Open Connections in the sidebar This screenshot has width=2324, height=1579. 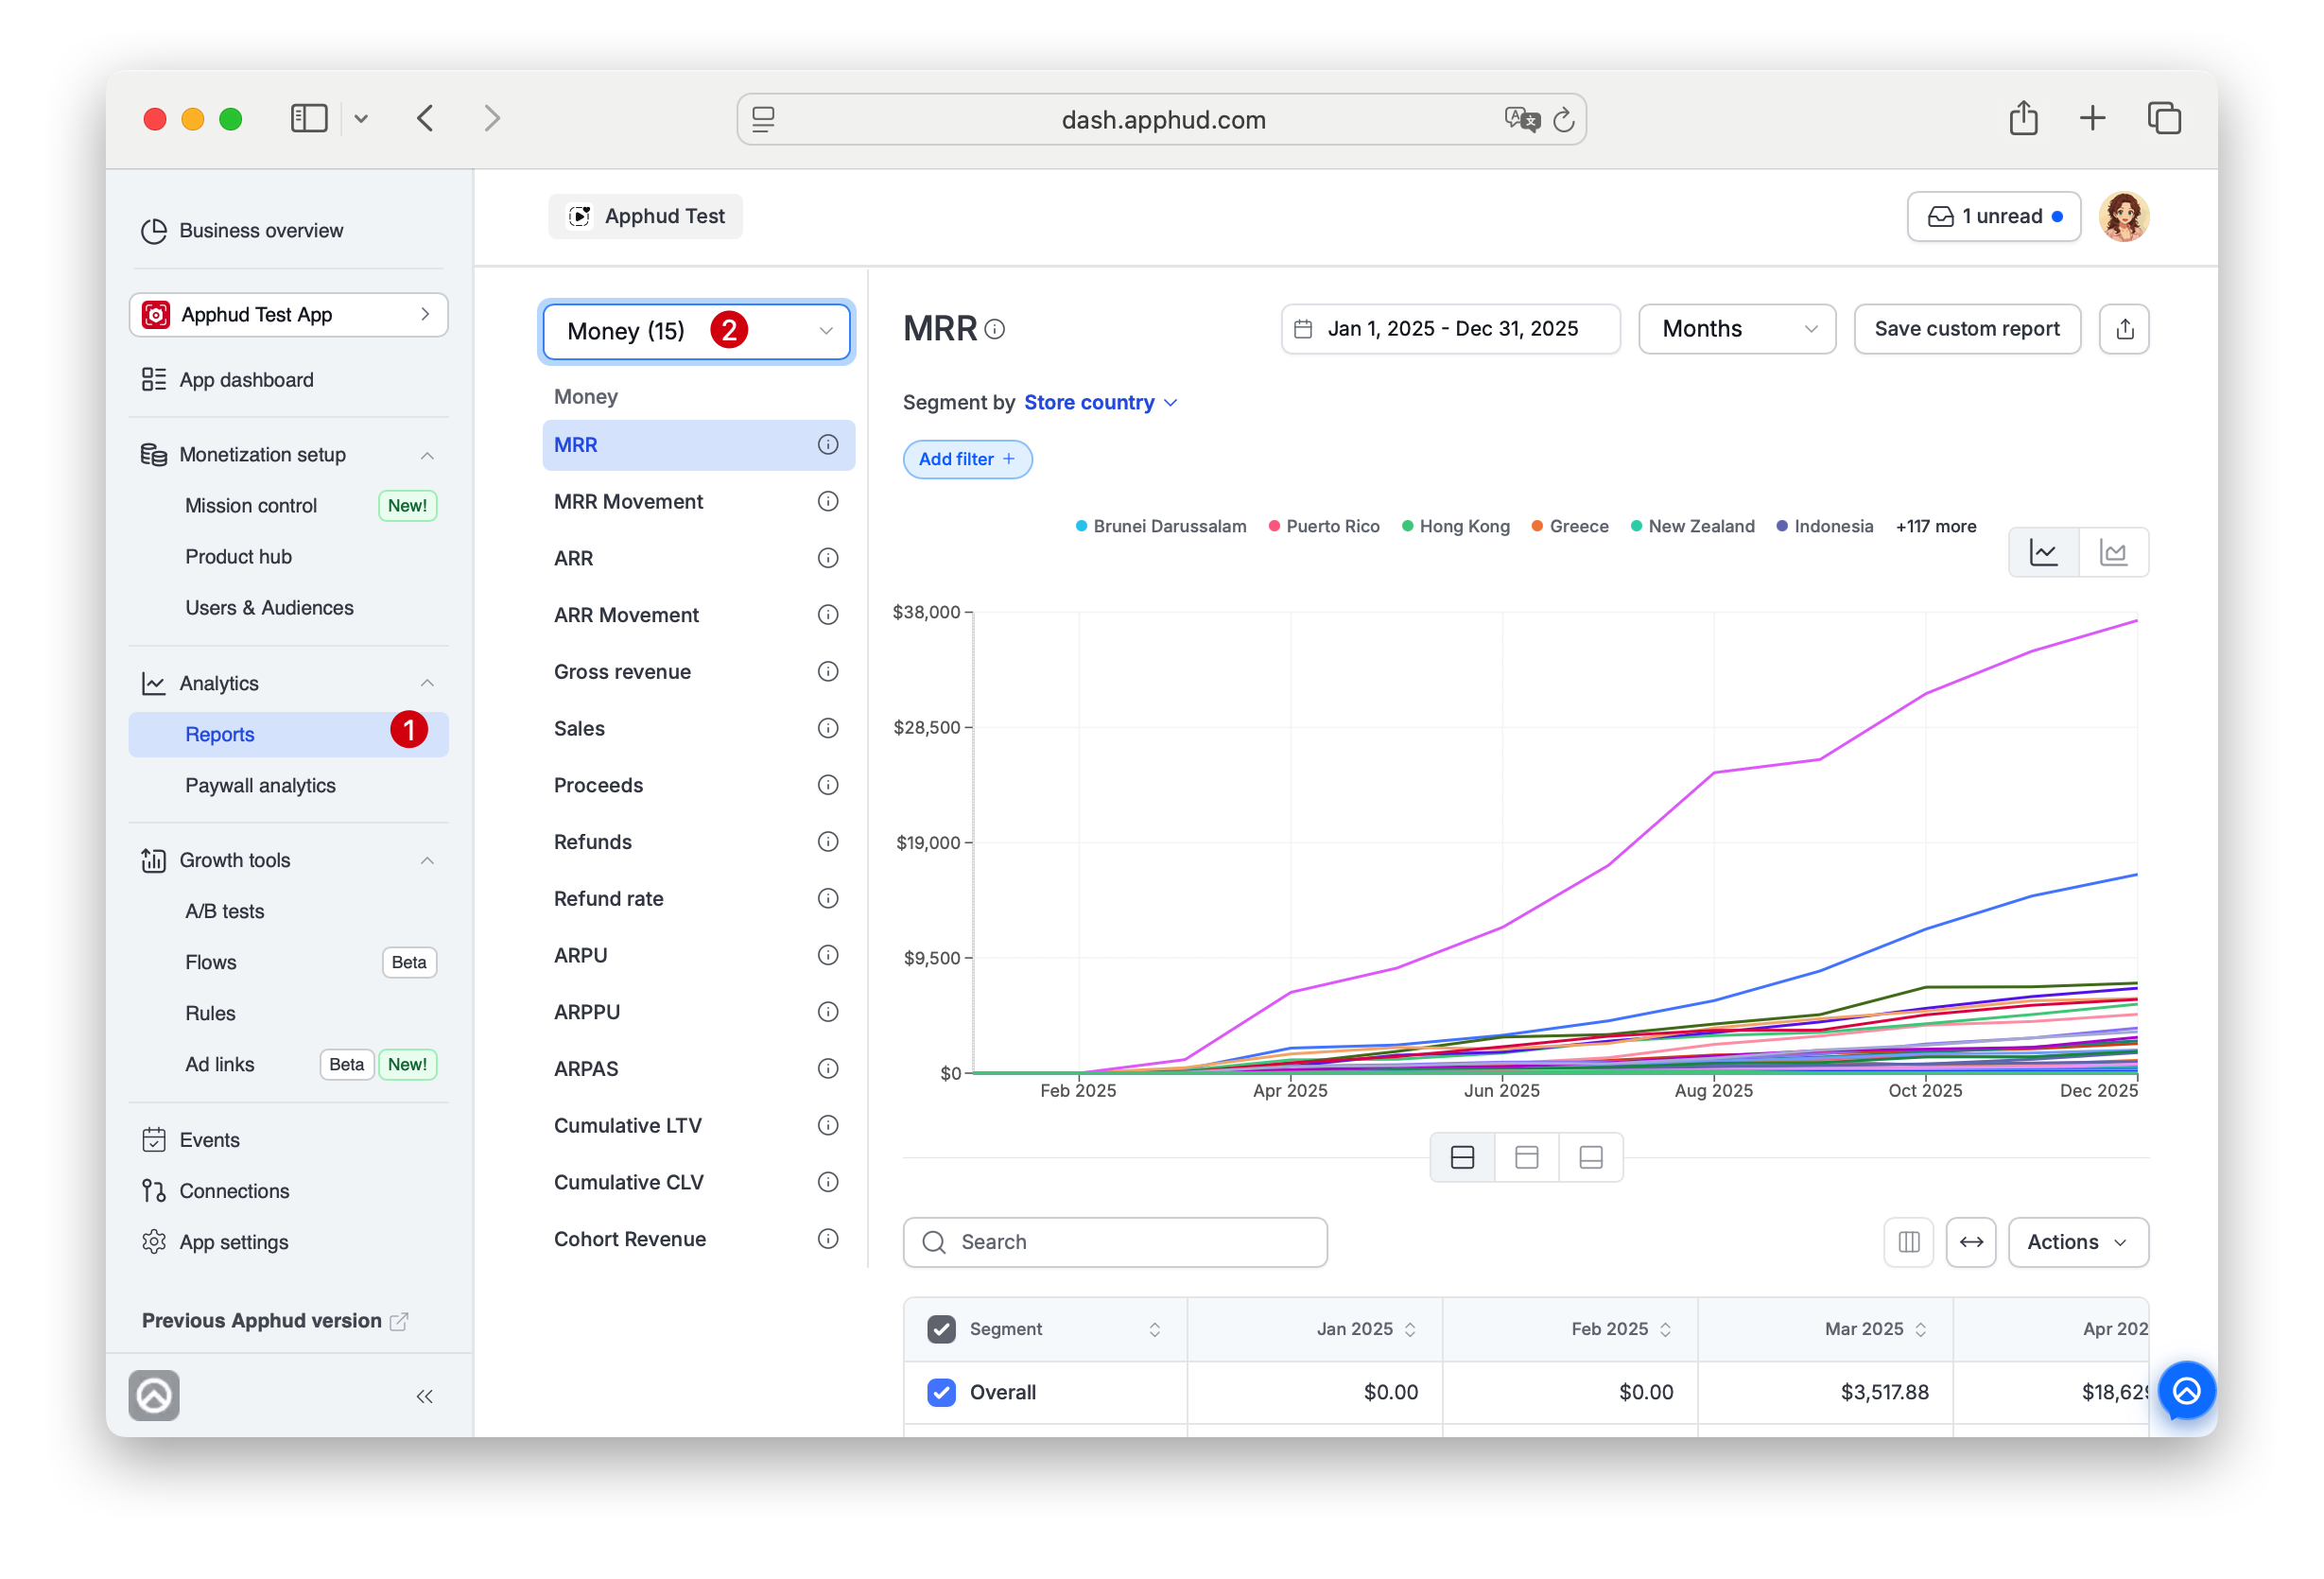[215, 1191]
